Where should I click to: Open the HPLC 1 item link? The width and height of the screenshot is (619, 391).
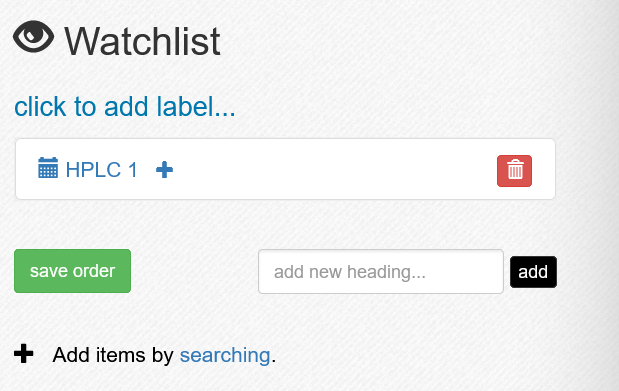(101, 170)
